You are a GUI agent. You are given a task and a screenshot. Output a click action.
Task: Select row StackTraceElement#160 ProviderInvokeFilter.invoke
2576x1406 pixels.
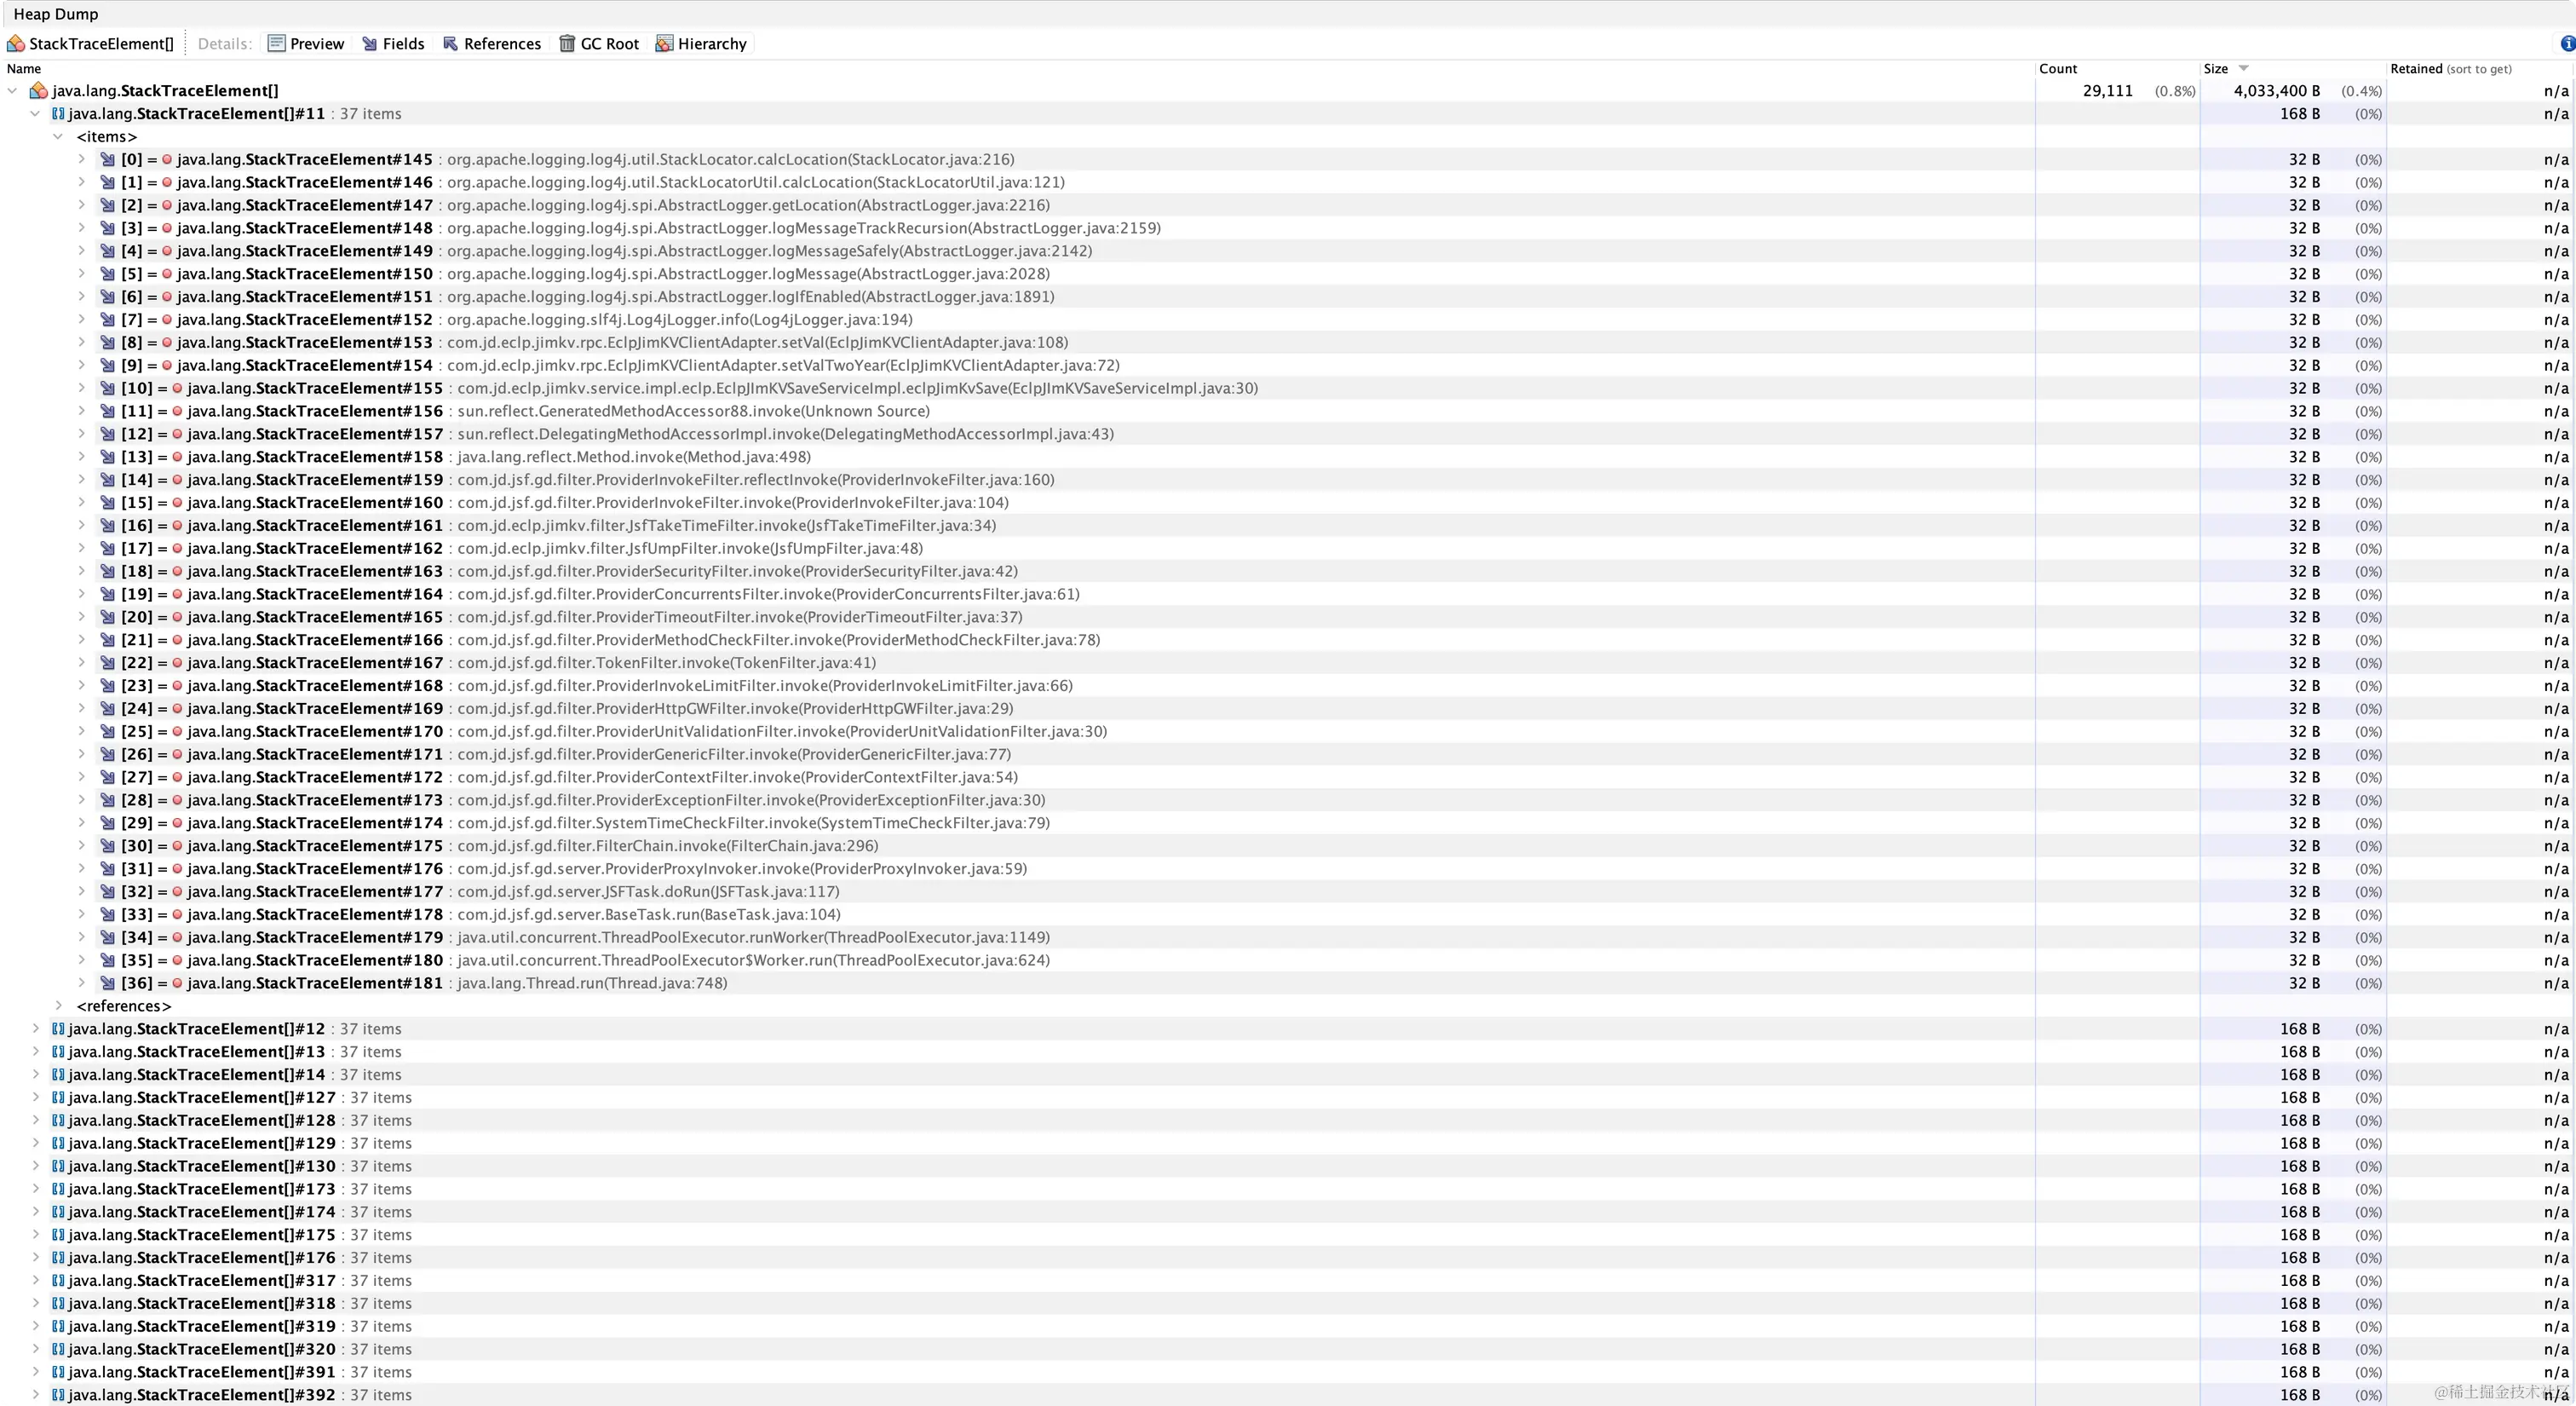pos(732,503)
